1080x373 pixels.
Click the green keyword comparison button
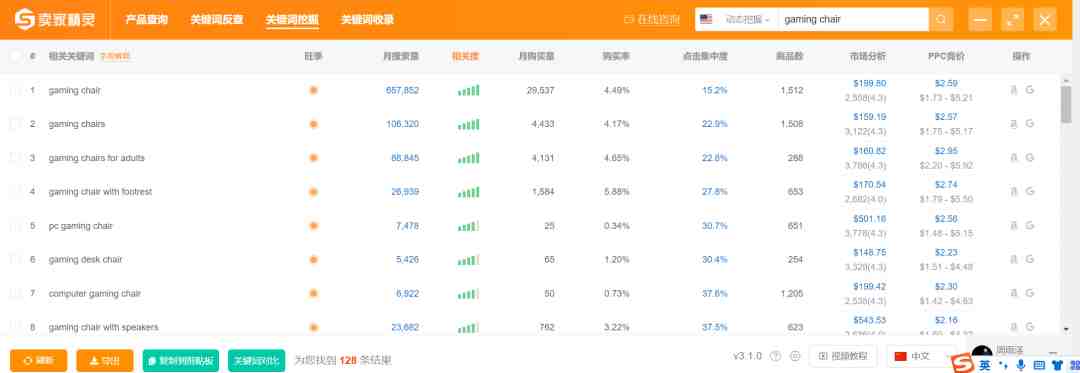(256, 361)
